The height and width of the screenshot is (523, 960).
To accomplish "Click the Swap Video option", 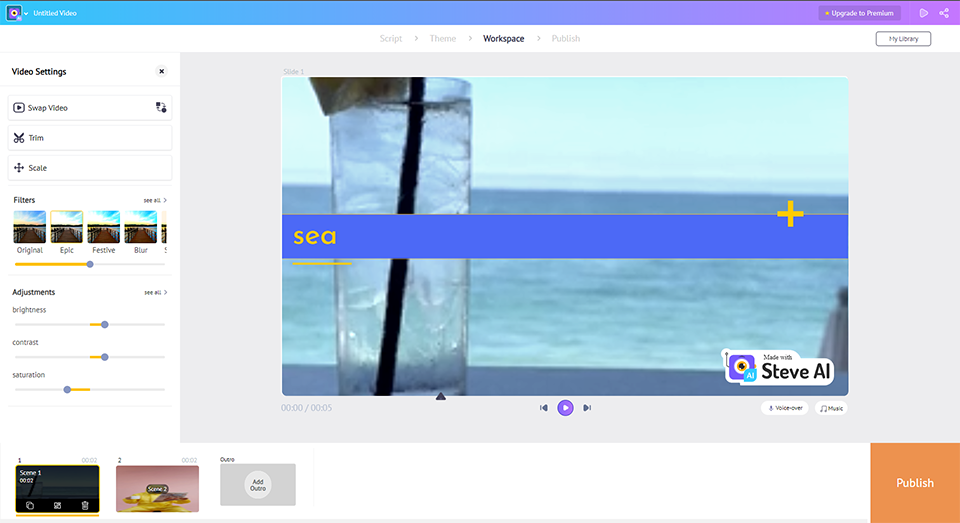I will click(x=89, y=108).
